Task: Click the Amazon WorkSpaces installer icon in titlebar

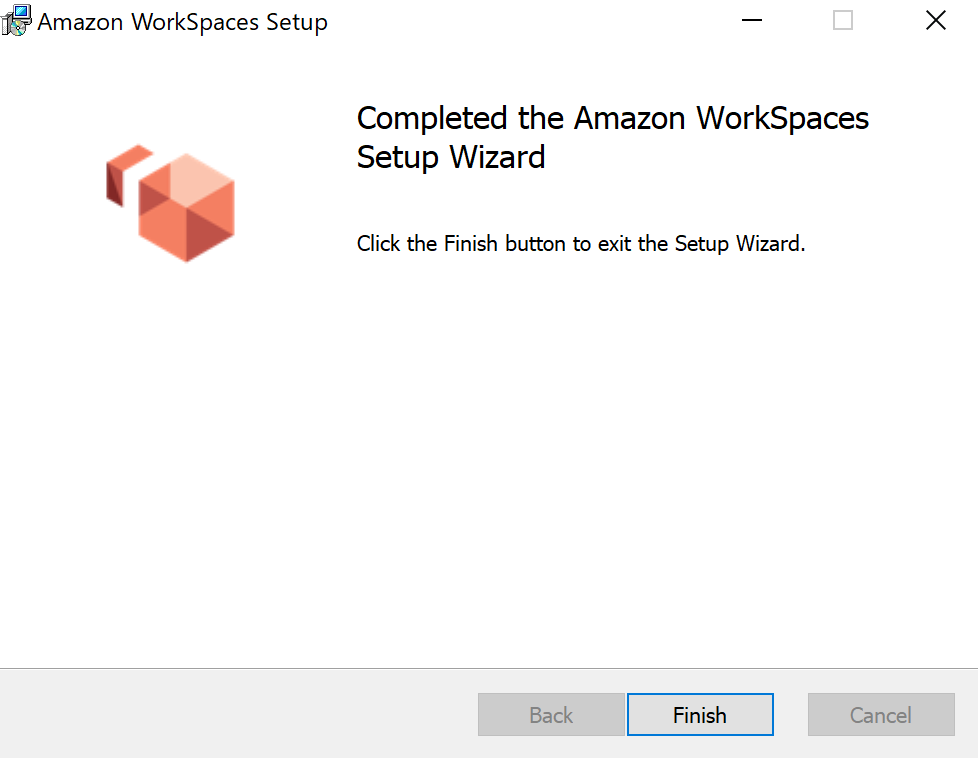Action: click(x=16, y=20)
